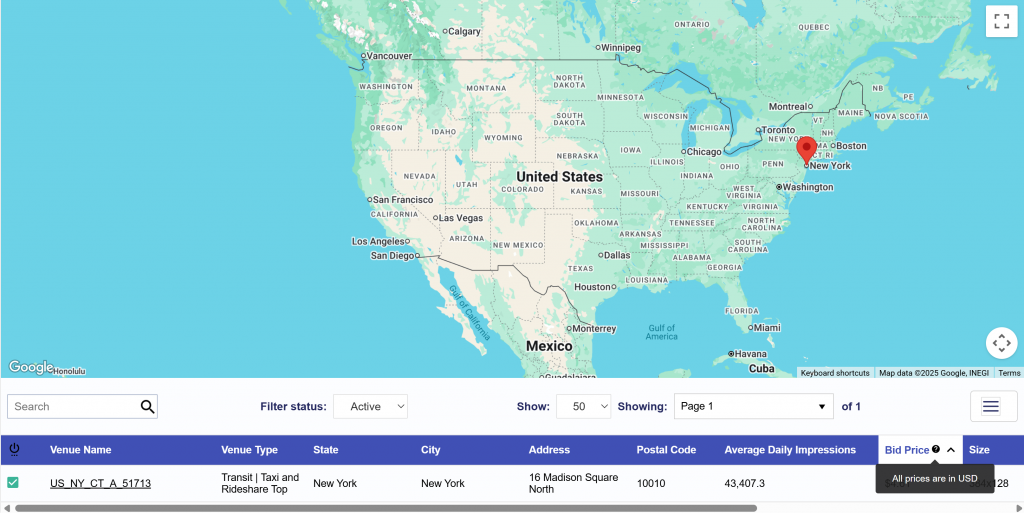Click the Havana label on map
The height and width of the screenshot is (513, 1024).
coord(750,354)
